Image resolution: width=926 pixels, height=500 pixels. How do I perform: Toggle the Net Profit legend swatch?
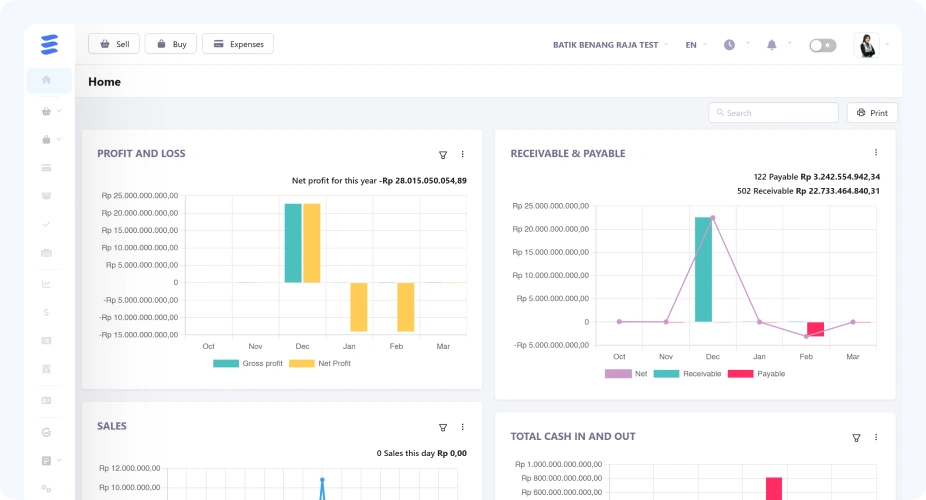pos(302,364)
